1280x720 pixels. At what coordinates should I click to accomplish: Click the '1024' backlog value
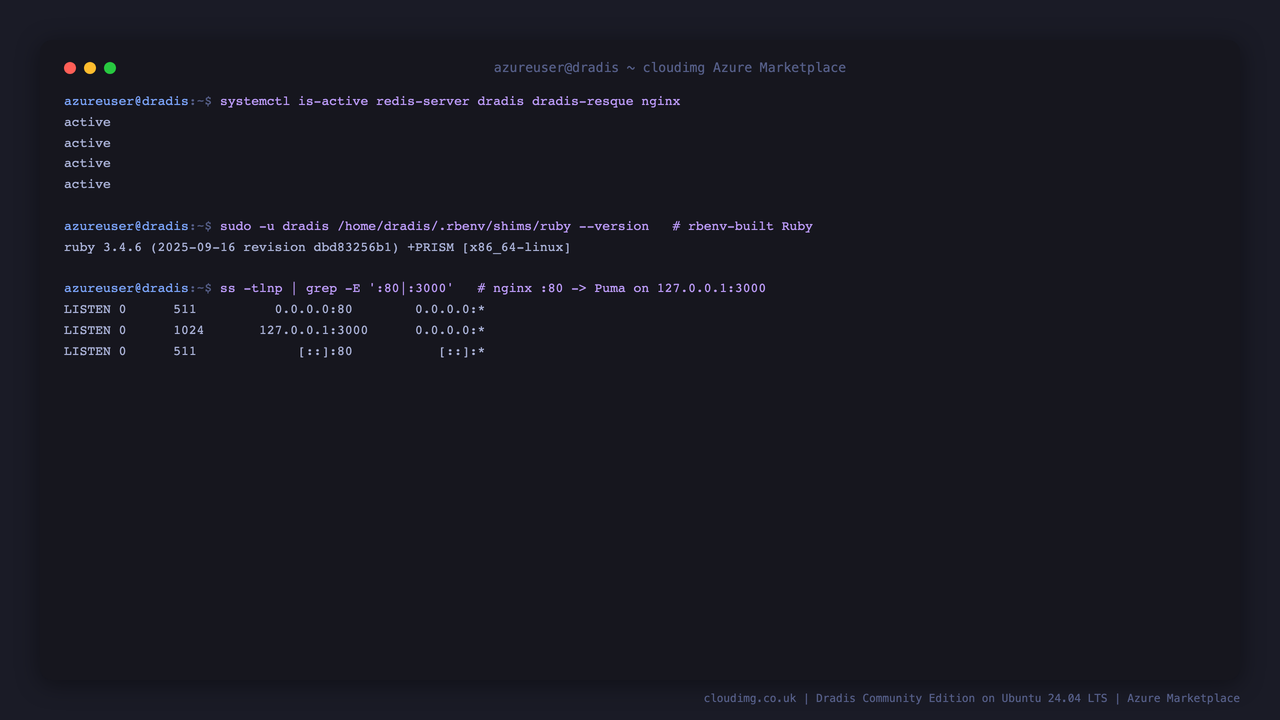click(189, 330)
